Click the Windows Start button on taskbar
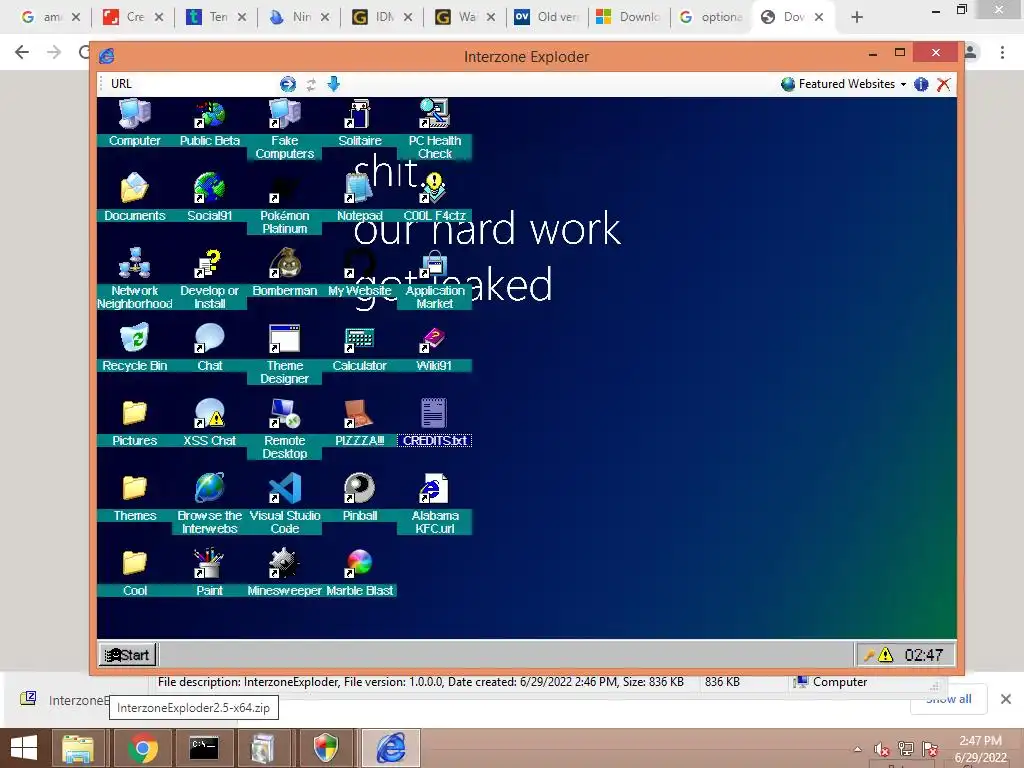This screenshot has width=1024, height=768. point(24,748)
